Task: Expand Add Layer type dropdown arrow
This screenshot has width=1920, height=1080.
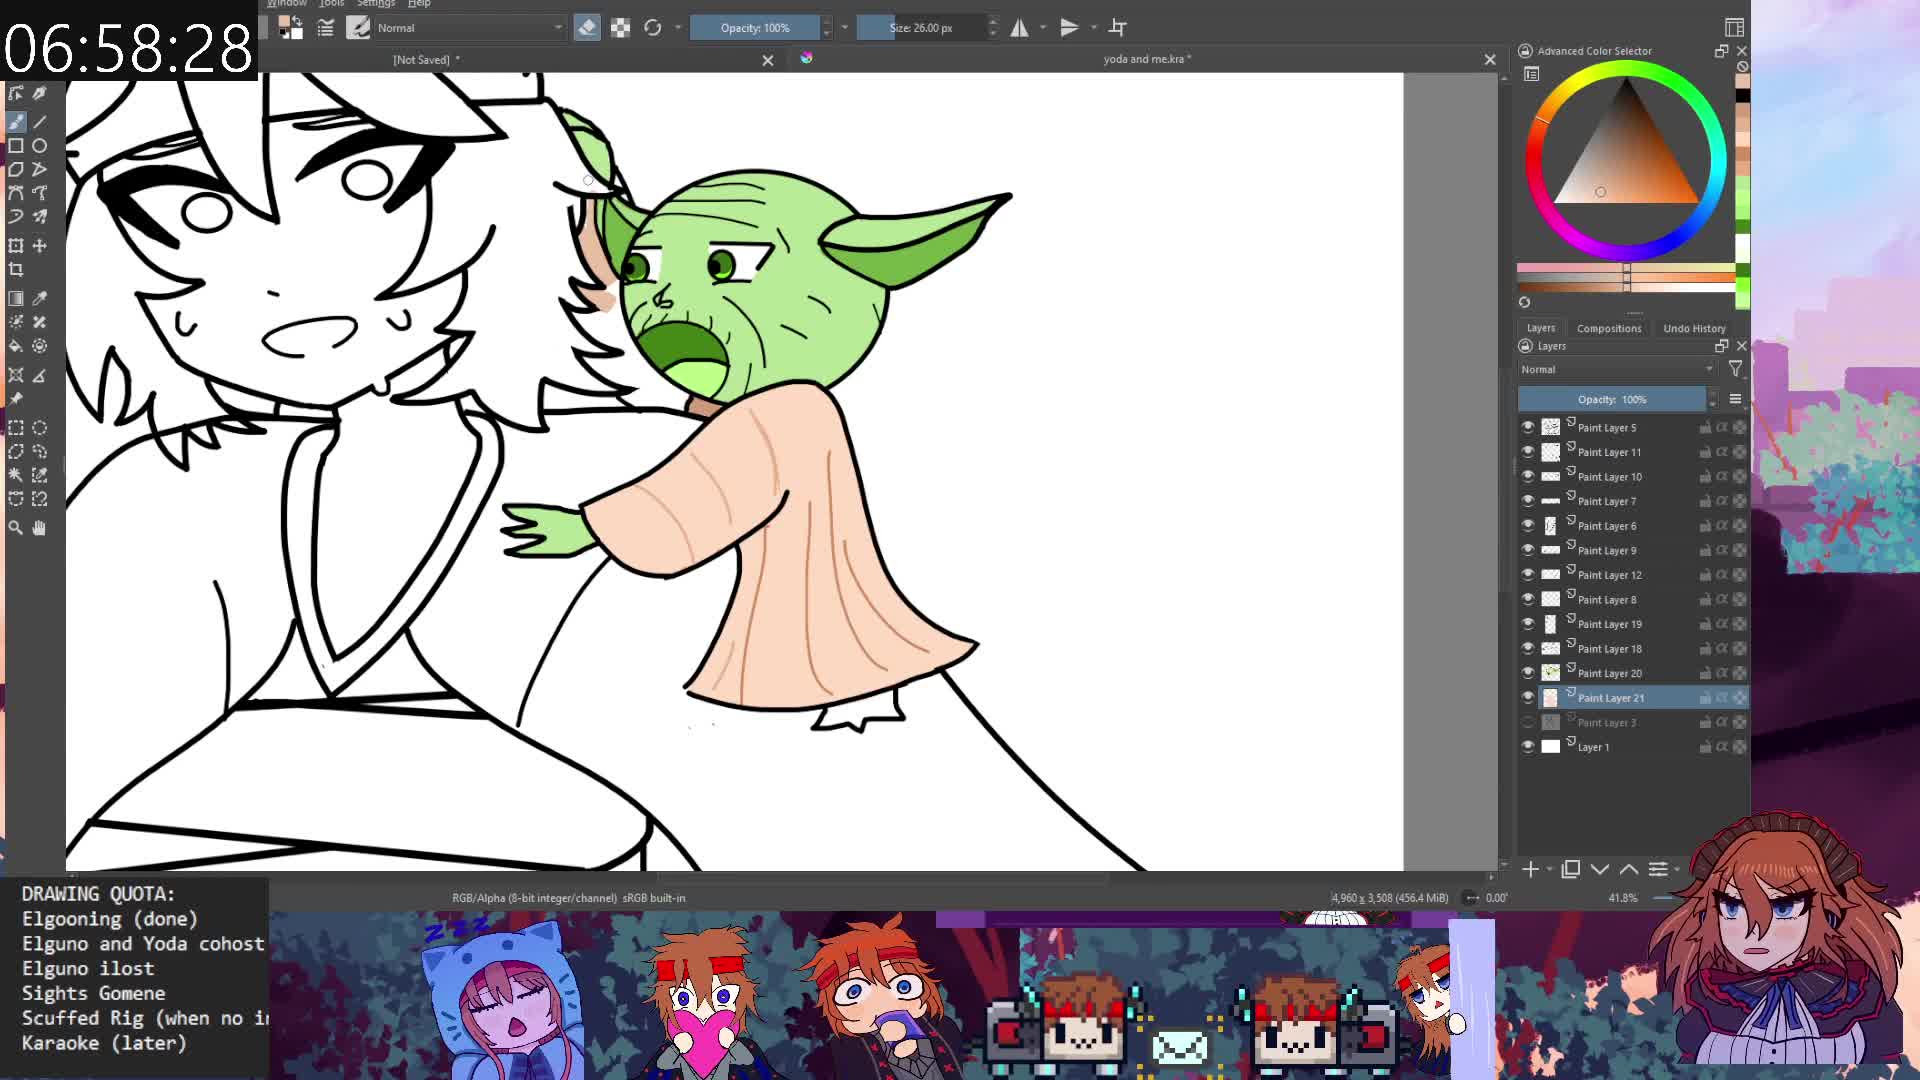Action: [x=1549, y=870]
